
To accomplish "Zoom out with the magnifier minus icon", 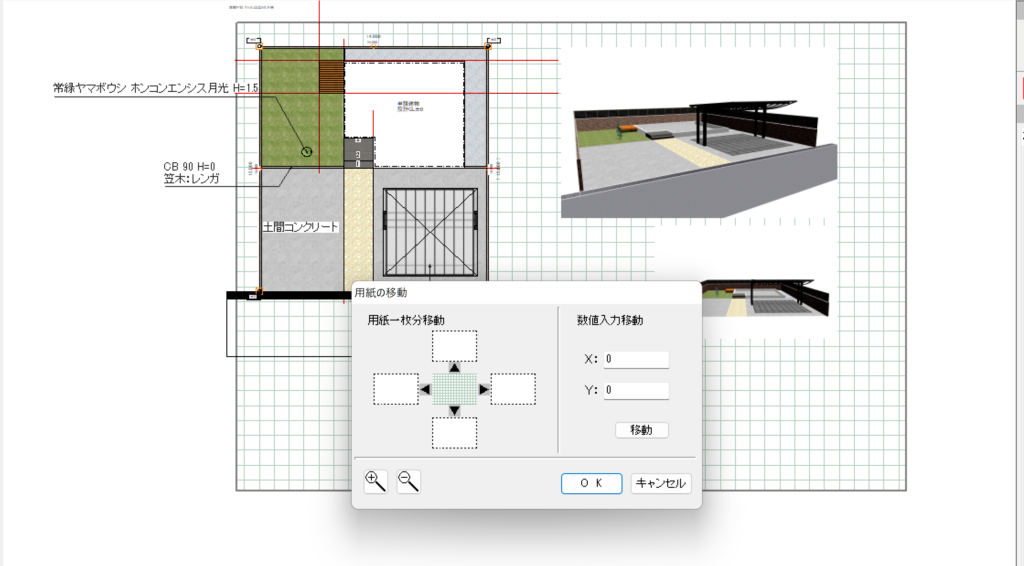I will click(408, 481).
